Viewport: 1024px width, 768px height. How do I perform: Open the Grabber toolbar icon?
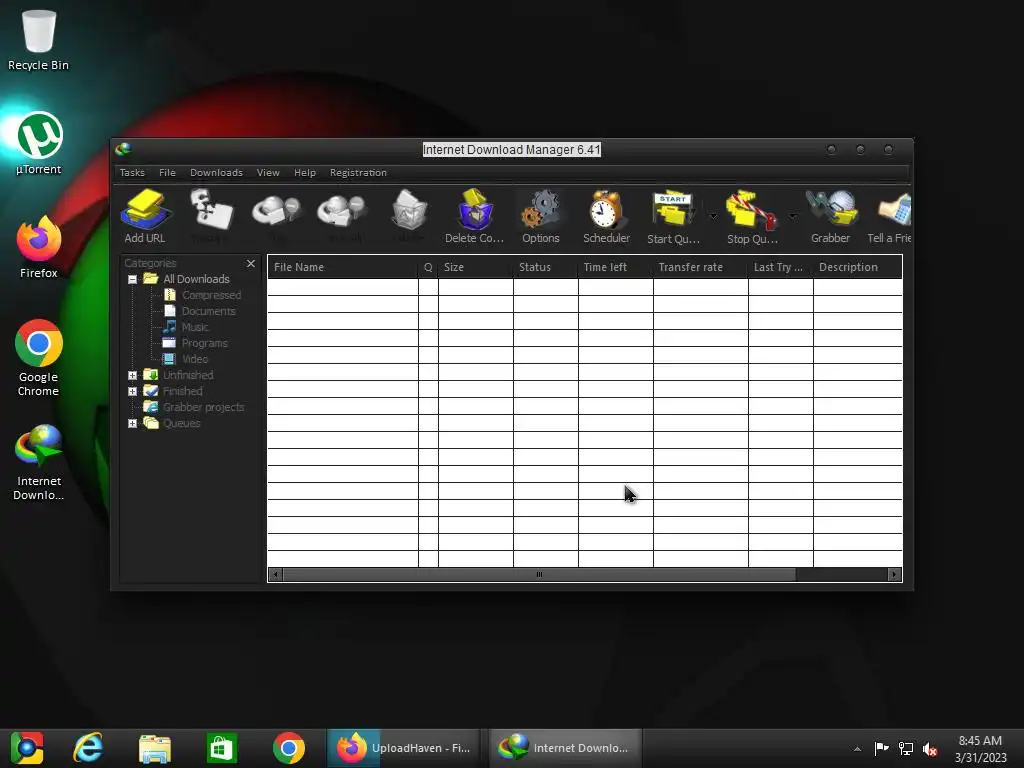tap(831, 217)
